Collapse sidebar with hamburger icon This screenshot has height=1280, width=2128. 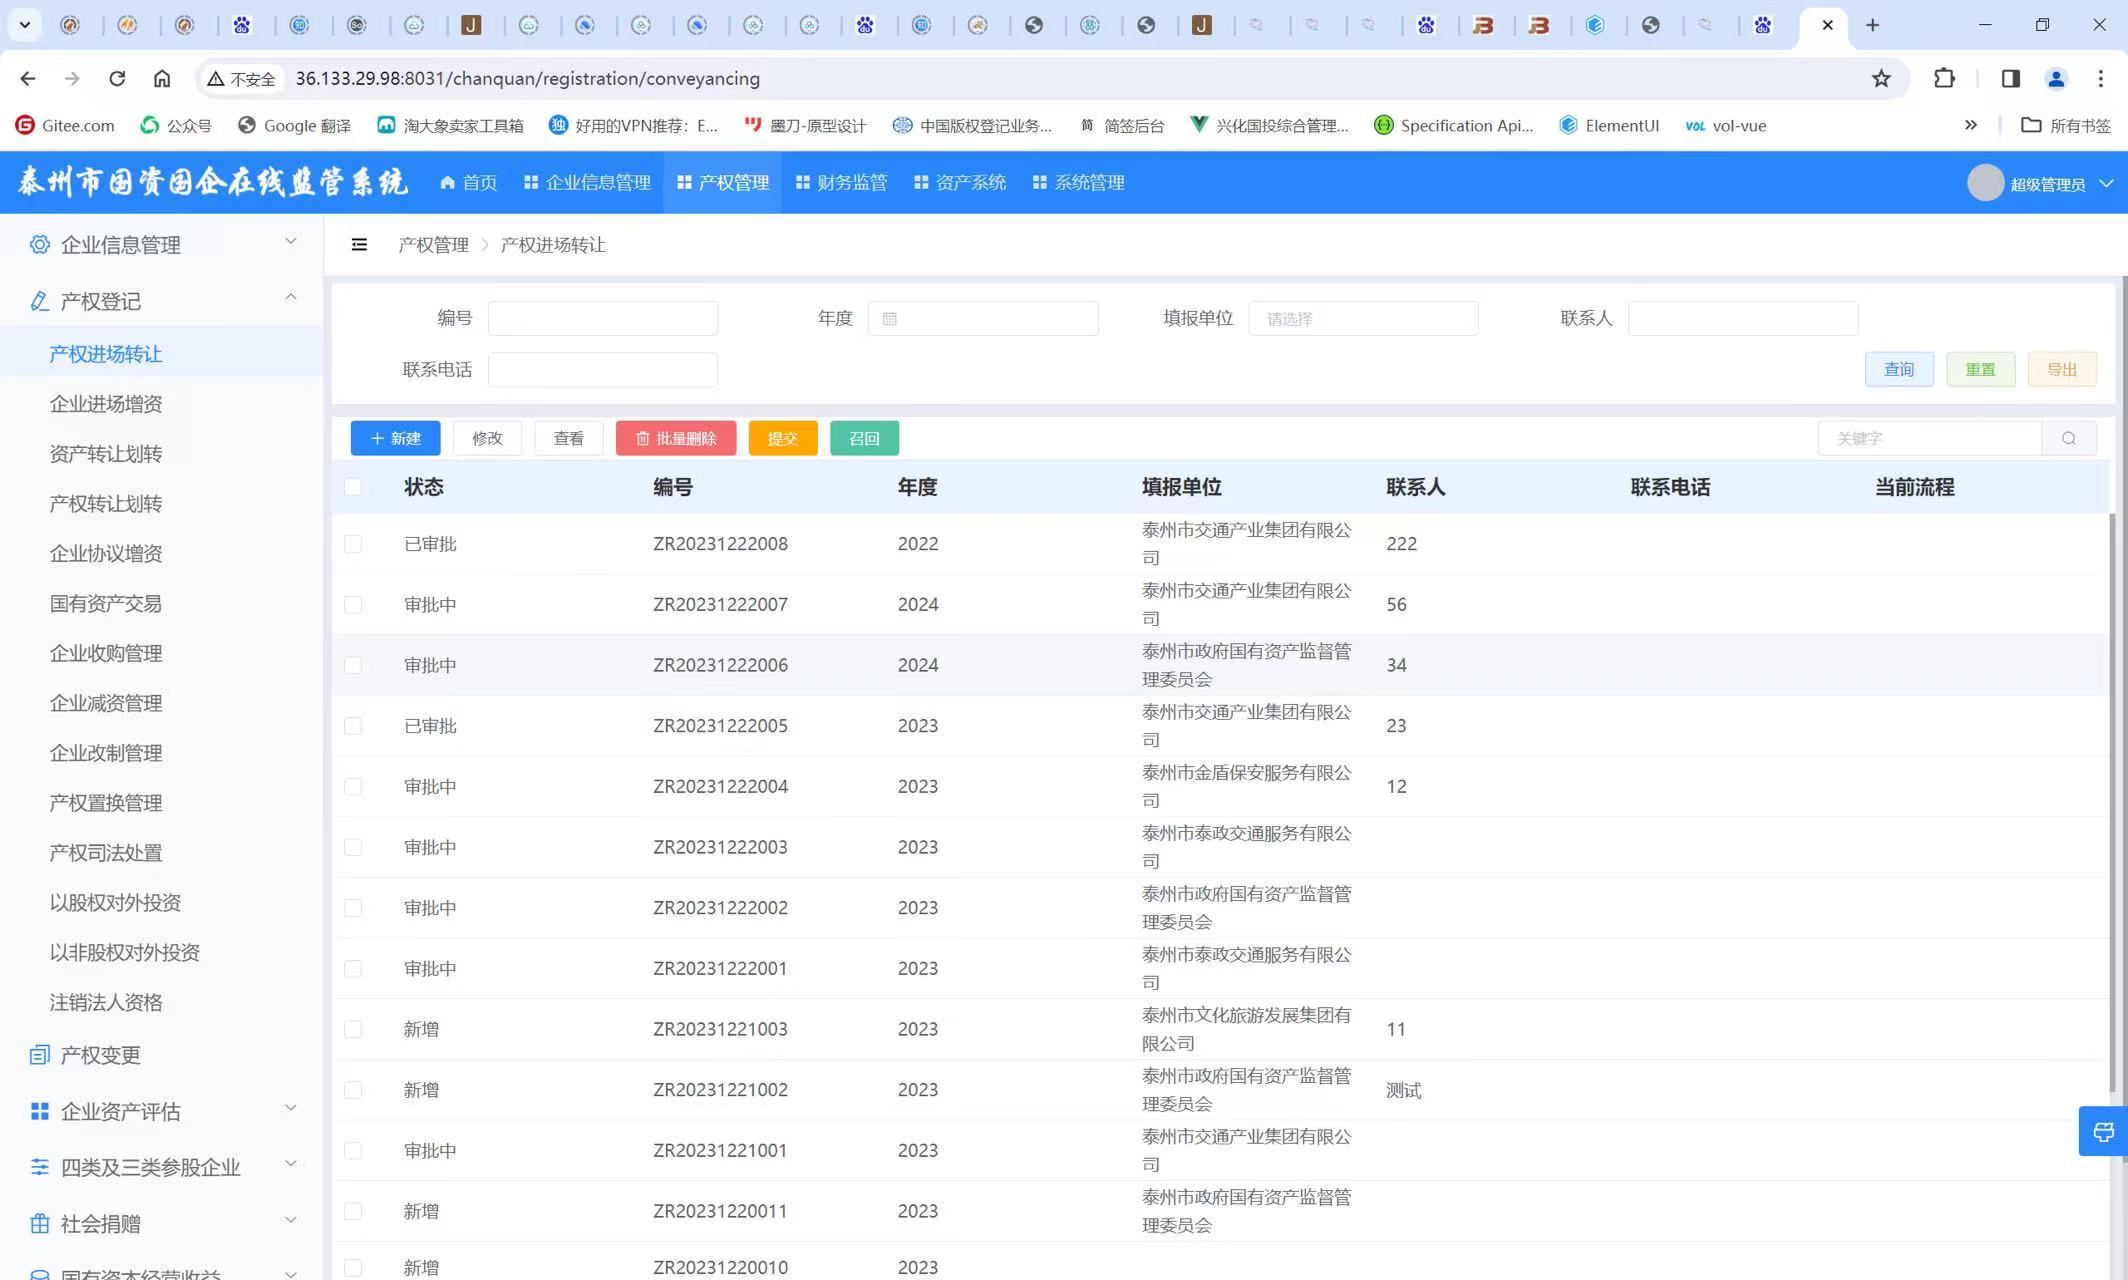(x=359, y=245)
